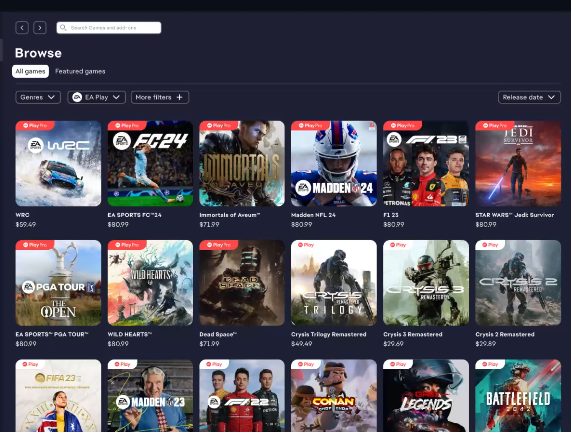The image size is (571, 432).
Task: Open the Crysis Trilogy Remastered cover
Action: (x=334, y=283)
